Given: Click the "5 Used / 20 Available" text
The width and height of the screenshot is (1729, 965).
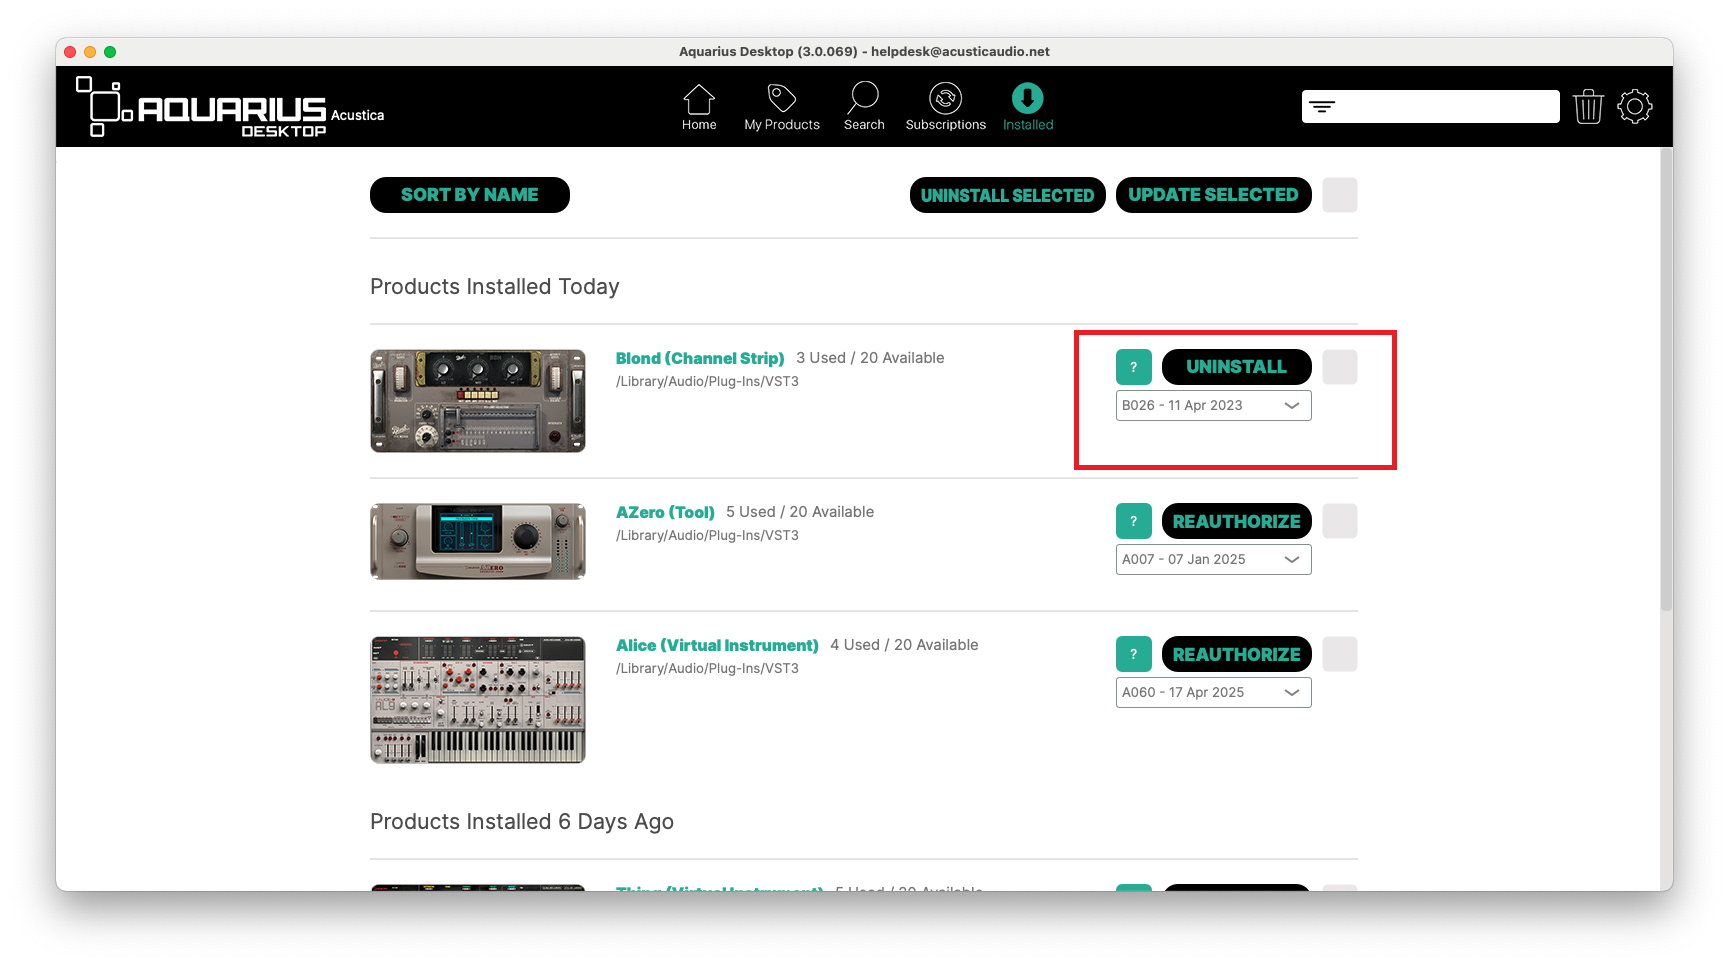Looking at the screenshot, I should tap(800, 512).
